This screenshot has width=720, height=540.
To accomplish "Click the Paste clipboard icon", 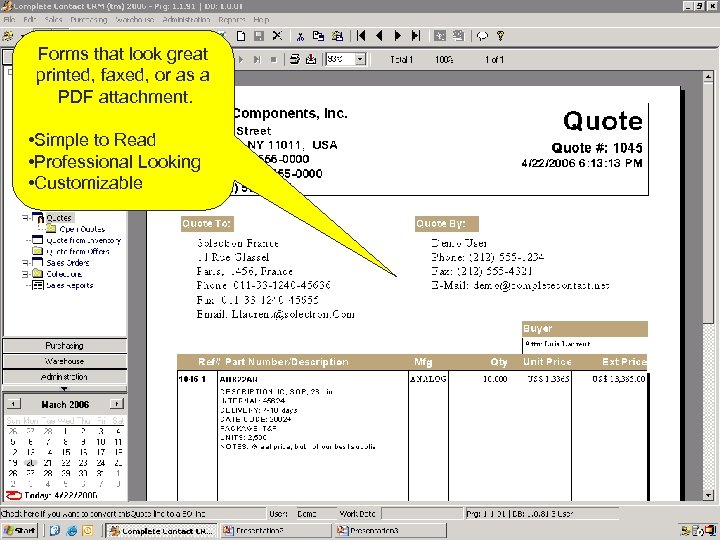I will 338,36.
